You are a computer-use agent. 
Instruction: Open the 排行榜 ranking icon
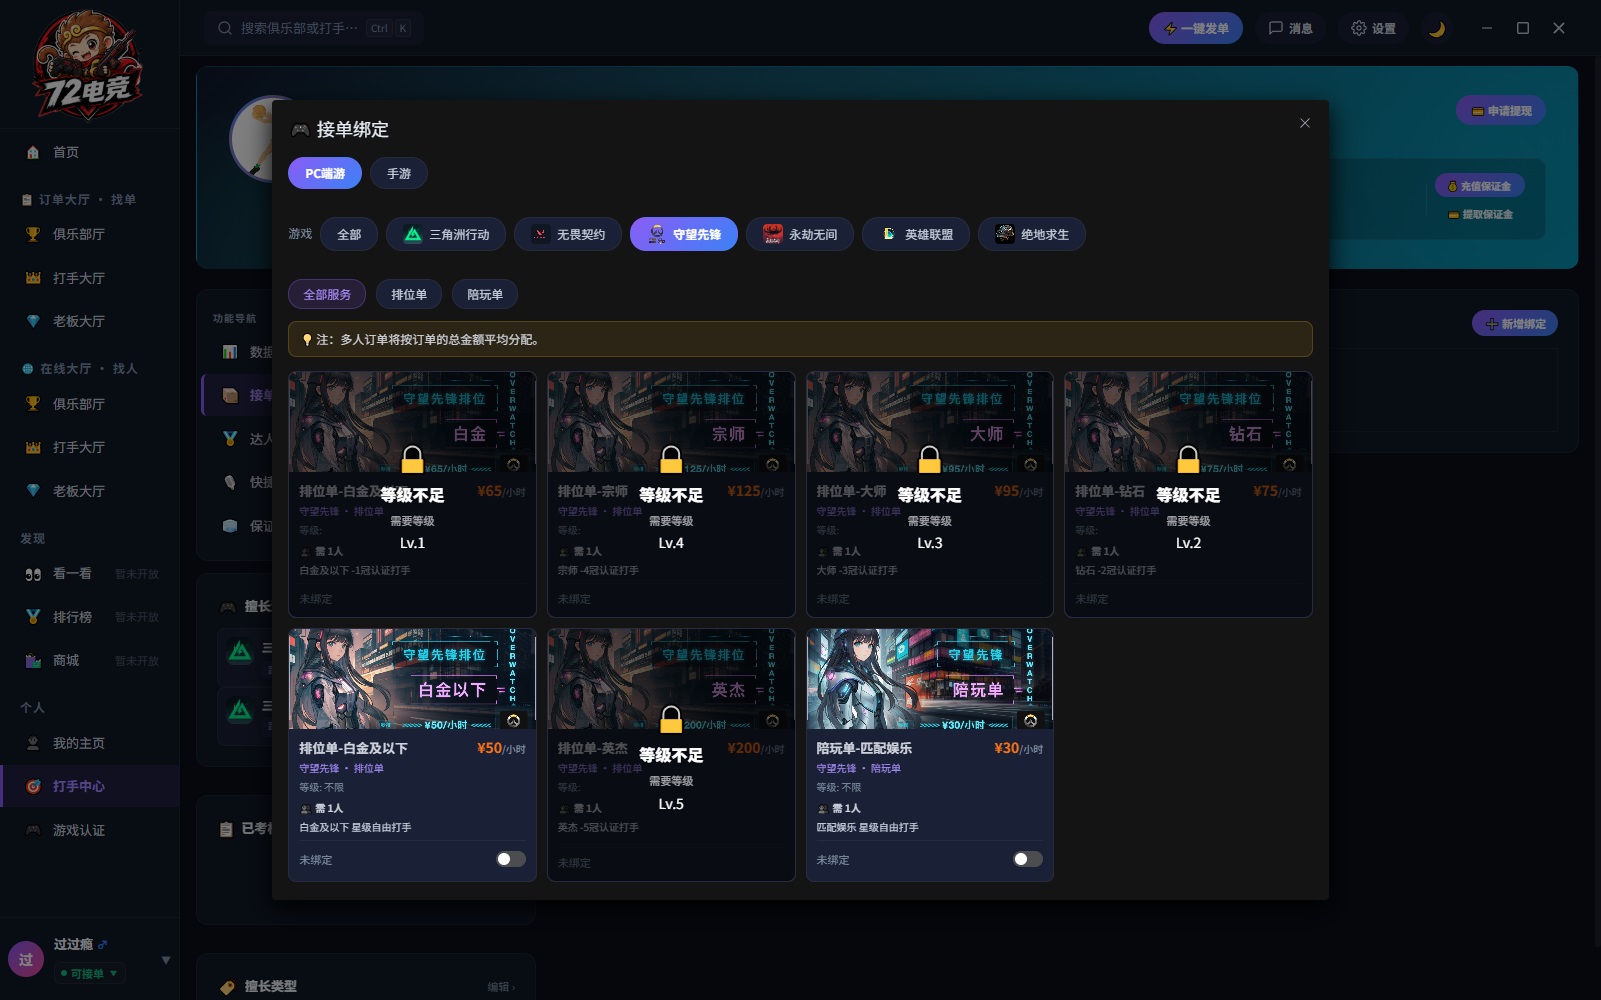click(x=33, y=617)
